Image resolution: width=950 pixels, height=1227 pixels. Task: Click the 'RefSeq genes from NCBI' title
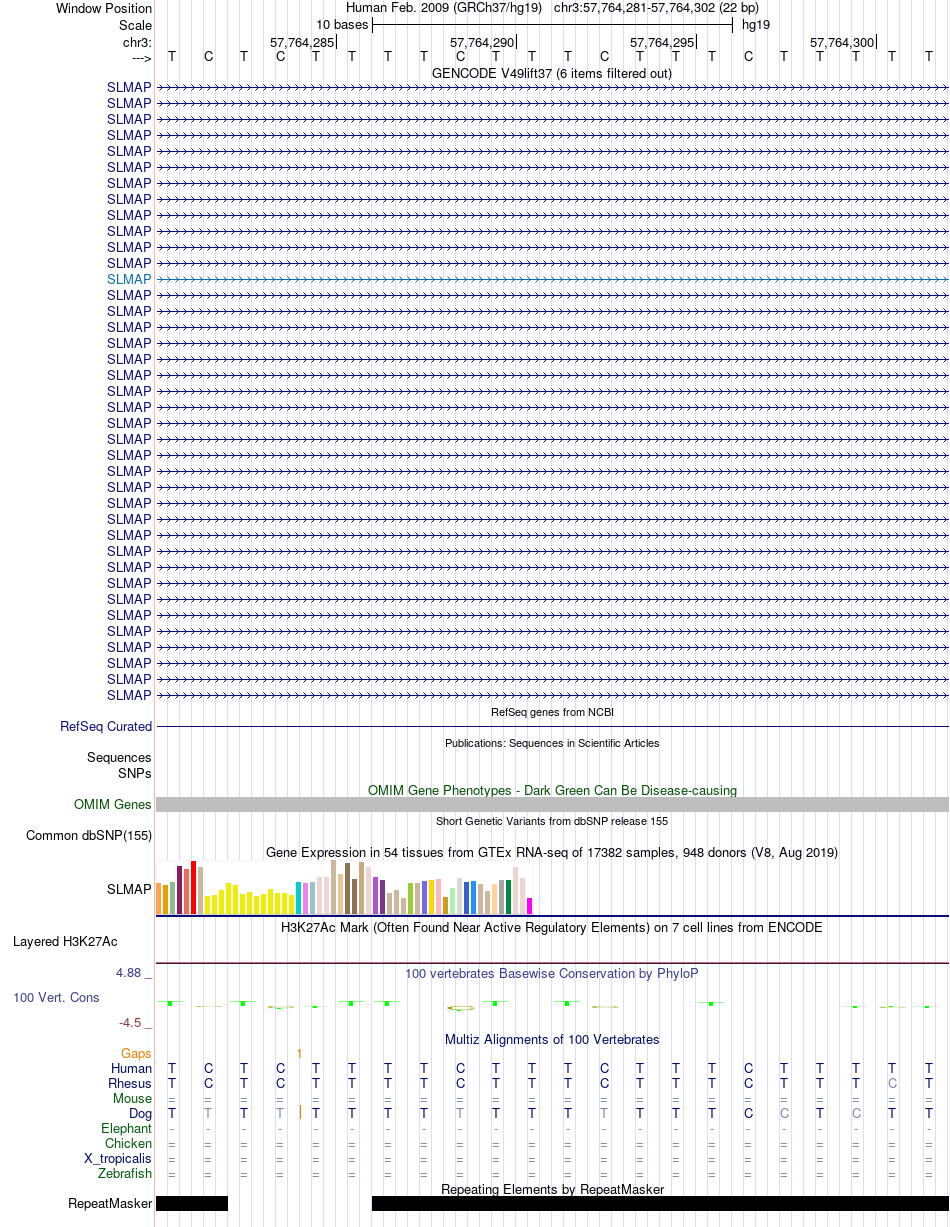[x=552, y=712]
